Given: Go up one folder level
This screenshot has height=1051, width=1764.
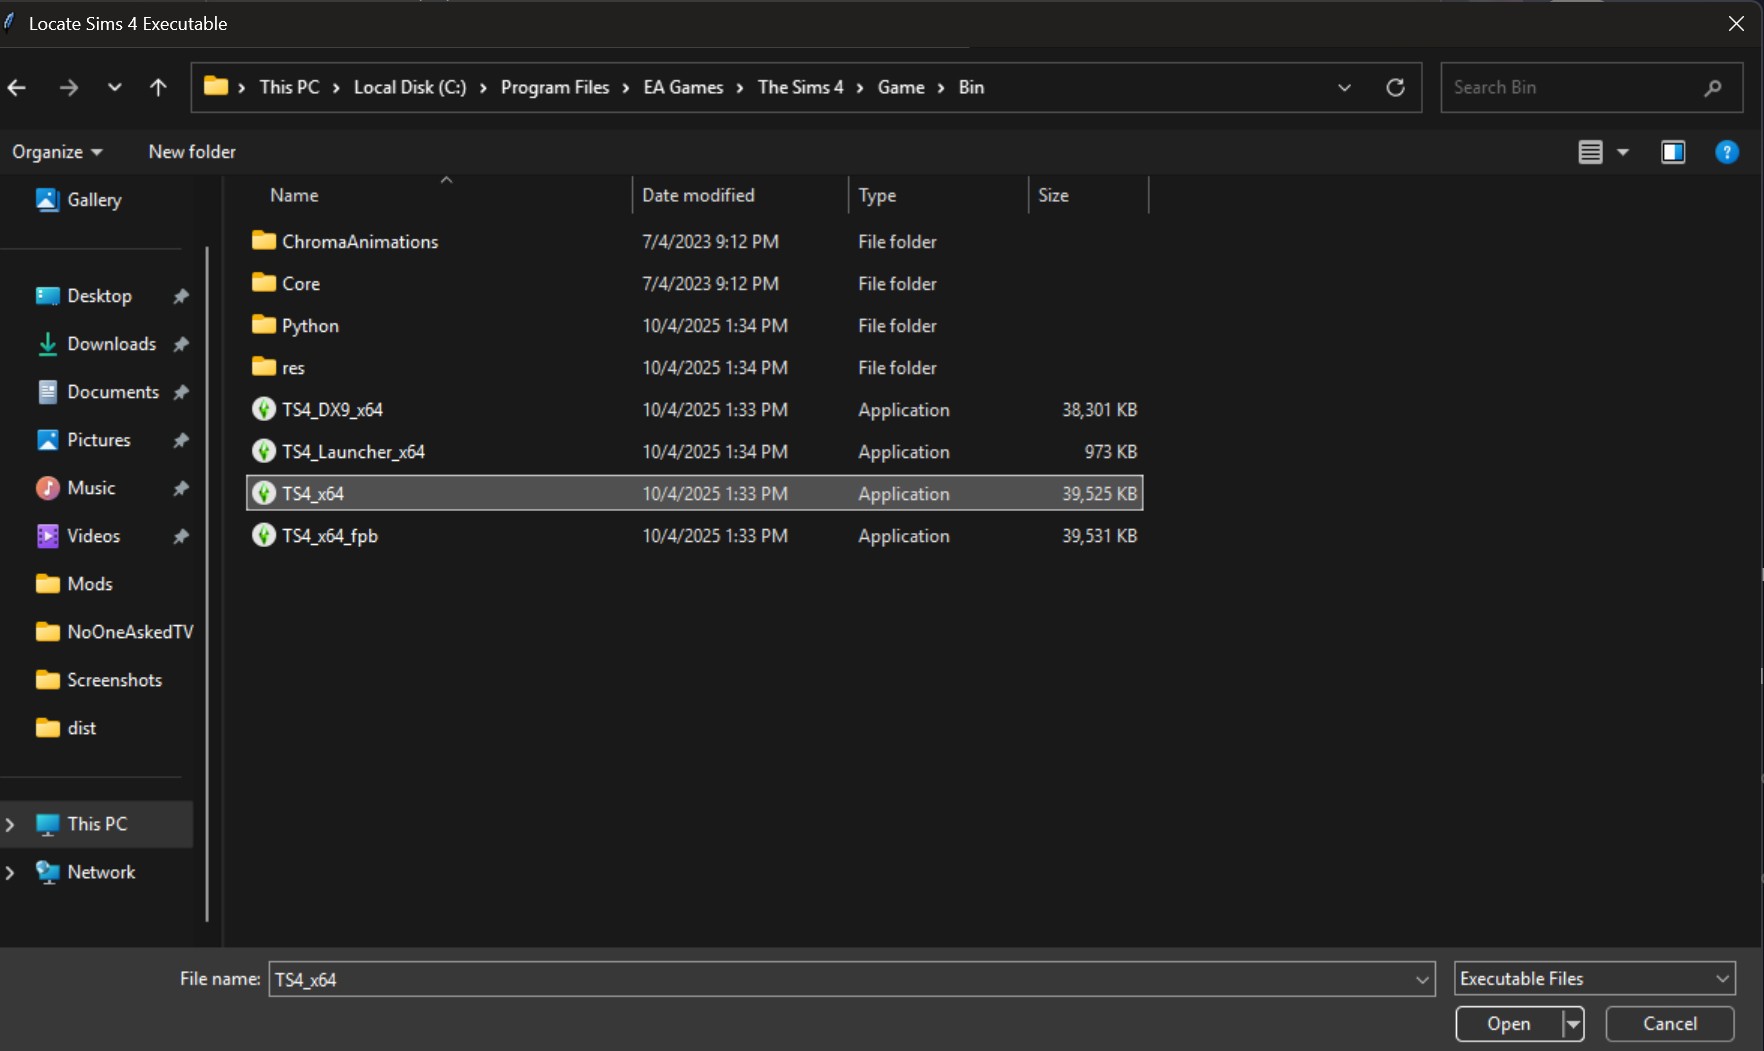Looking at the screenshot, I should [158, 88].
